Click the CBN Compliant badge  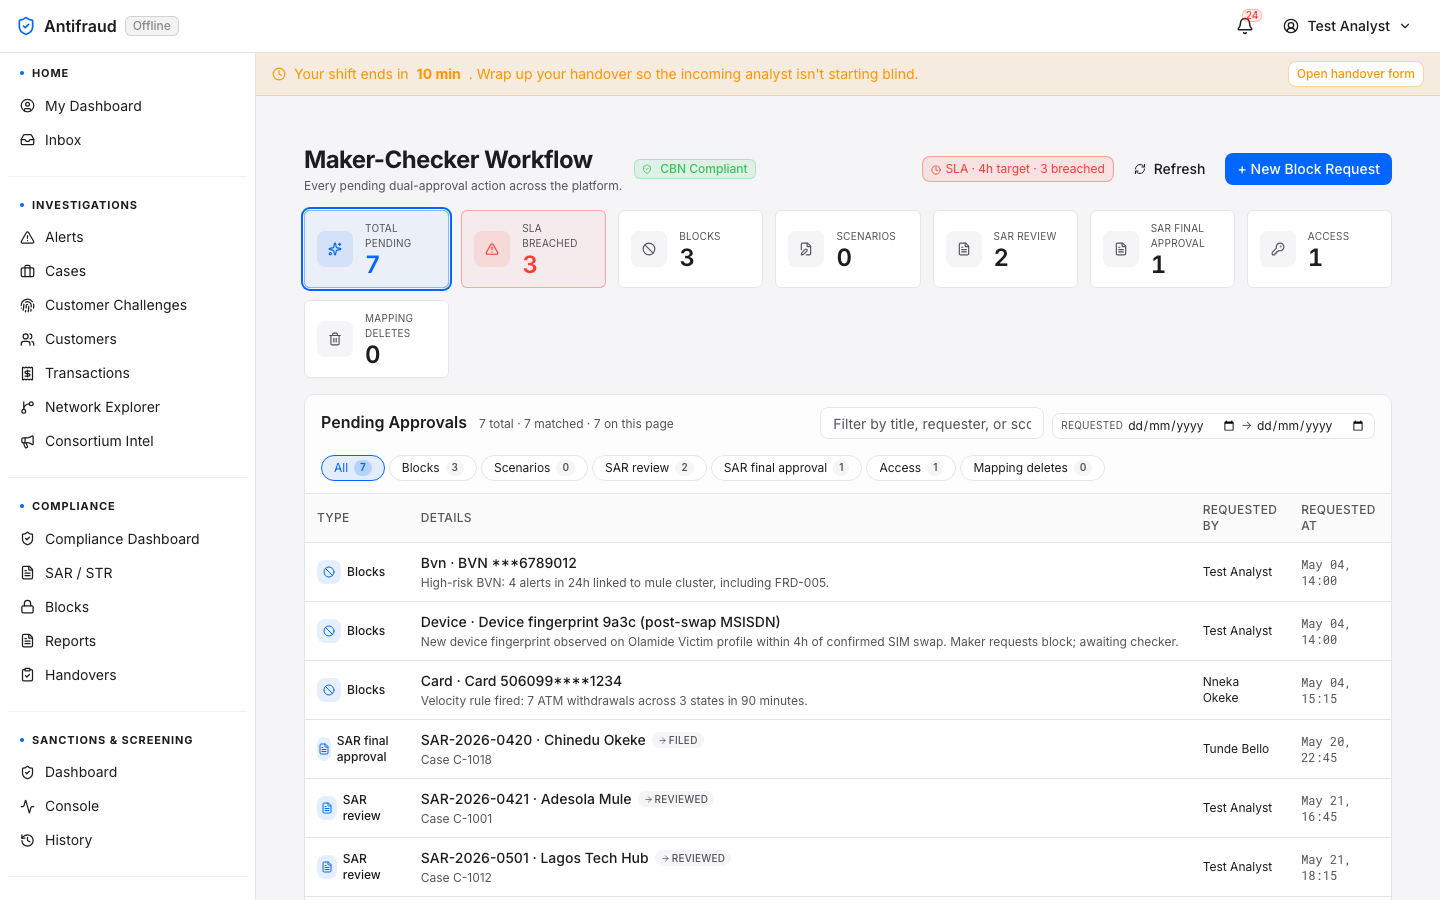coord(695,169)
